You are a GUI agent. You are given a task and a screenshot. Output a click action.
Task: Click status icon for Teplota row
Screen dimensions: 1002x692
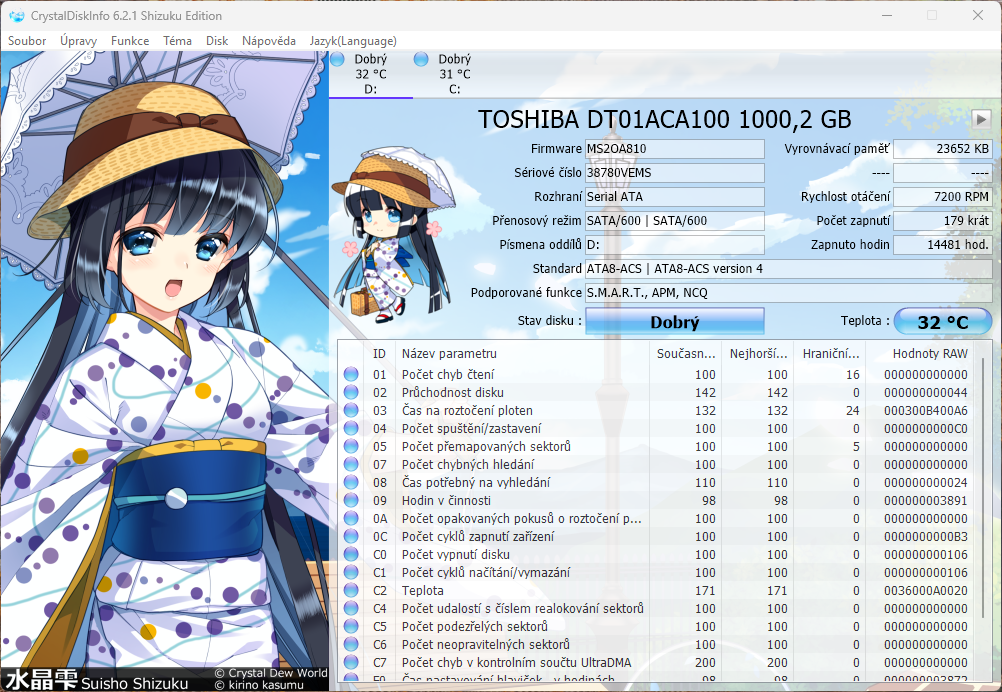point(351,590)
